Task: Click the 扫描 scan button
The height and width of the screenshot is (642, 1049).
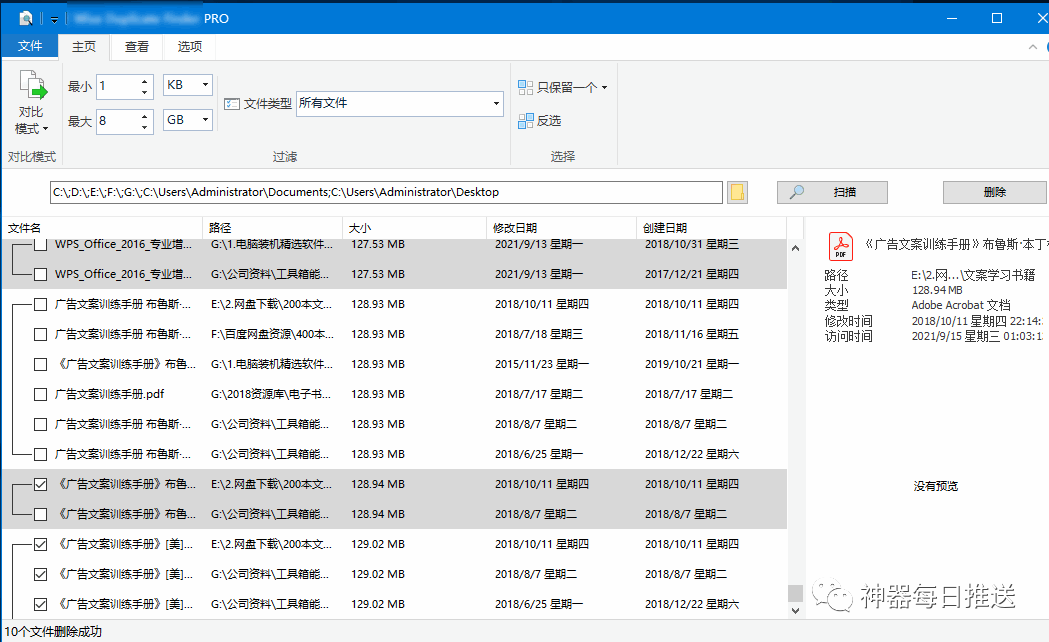Action: click(x=832, y=192)
